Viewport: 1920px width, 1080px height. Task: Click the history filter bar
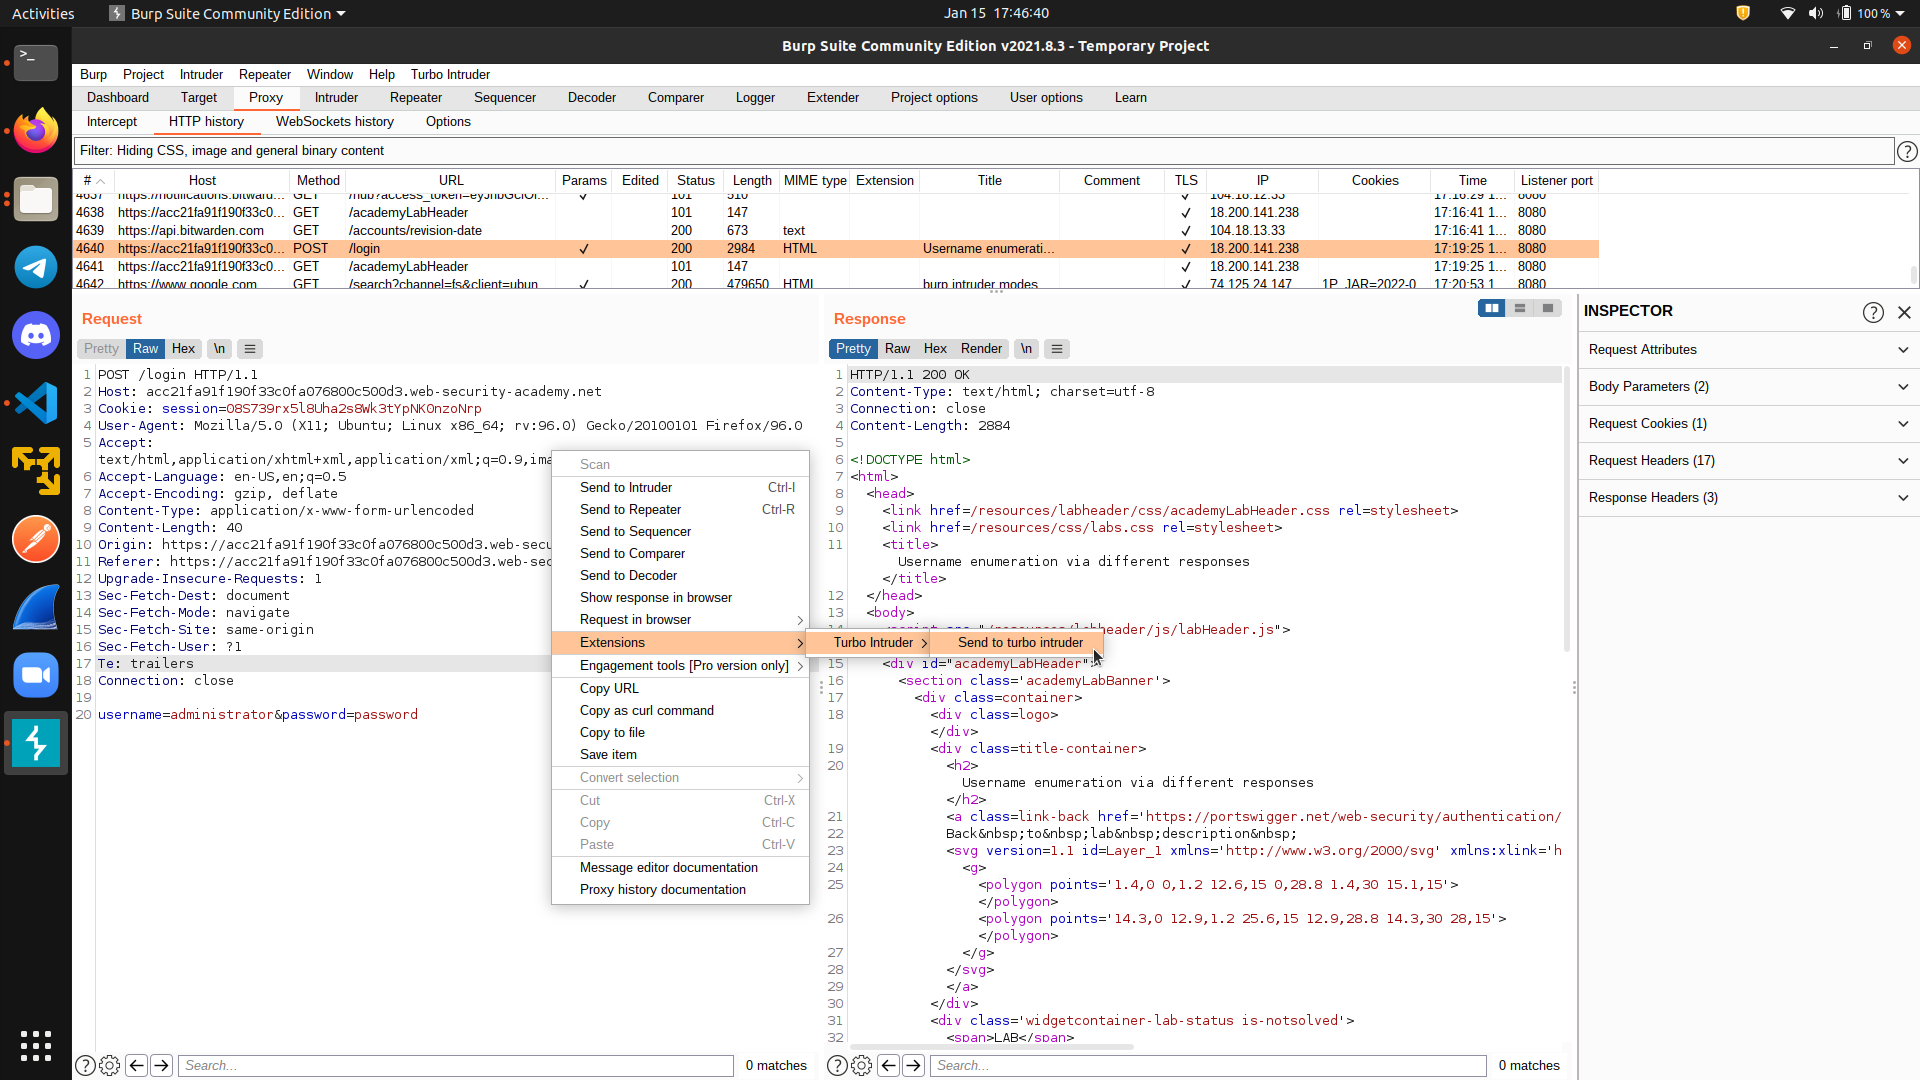click(984, 151)
